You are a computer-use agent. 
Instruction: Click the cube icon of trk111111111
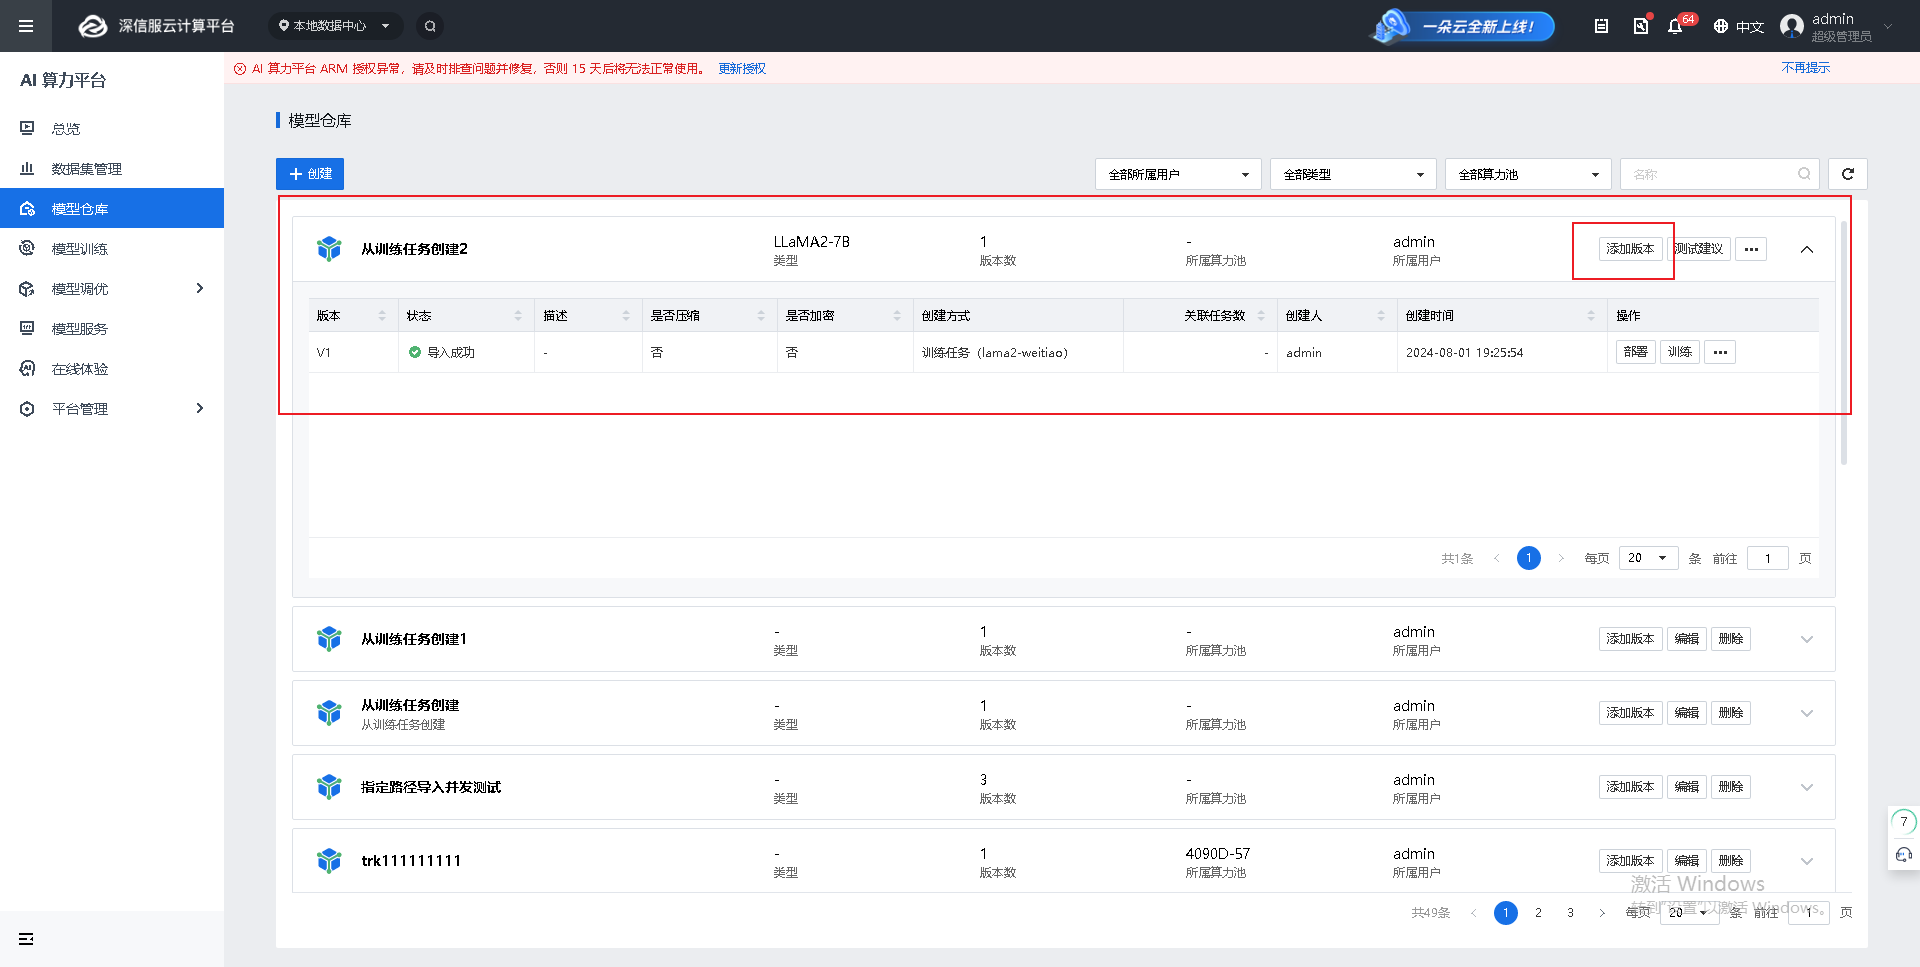(329, 860)
